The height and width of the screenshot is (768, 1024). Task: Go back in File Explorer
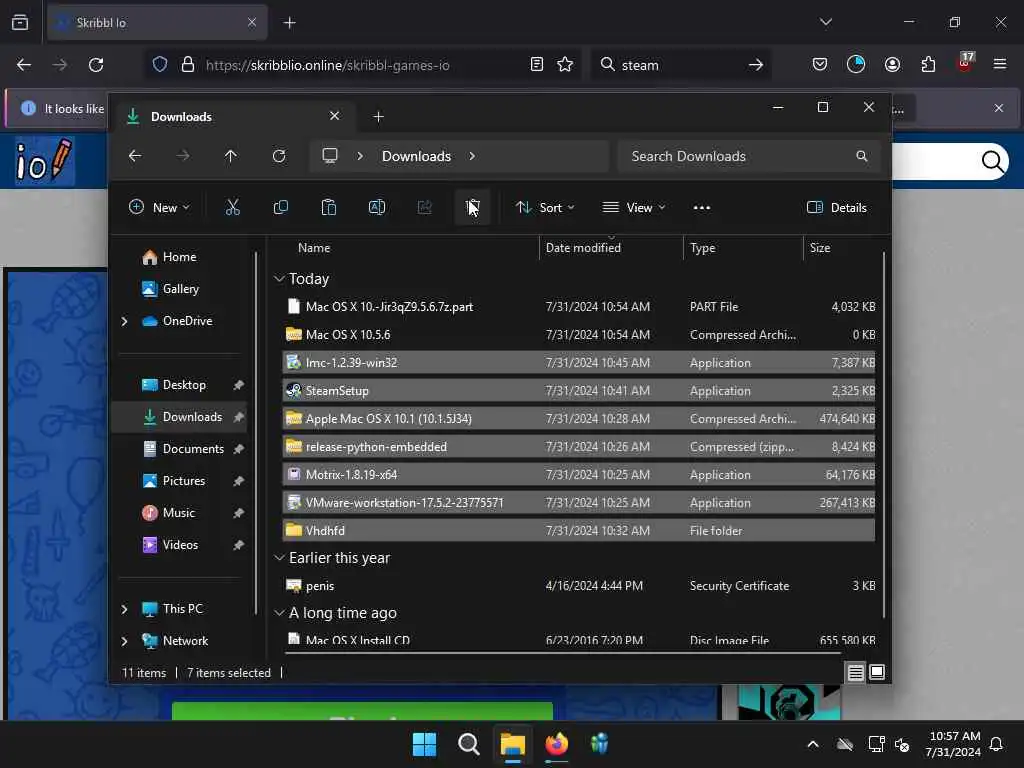tap(135, 156)
